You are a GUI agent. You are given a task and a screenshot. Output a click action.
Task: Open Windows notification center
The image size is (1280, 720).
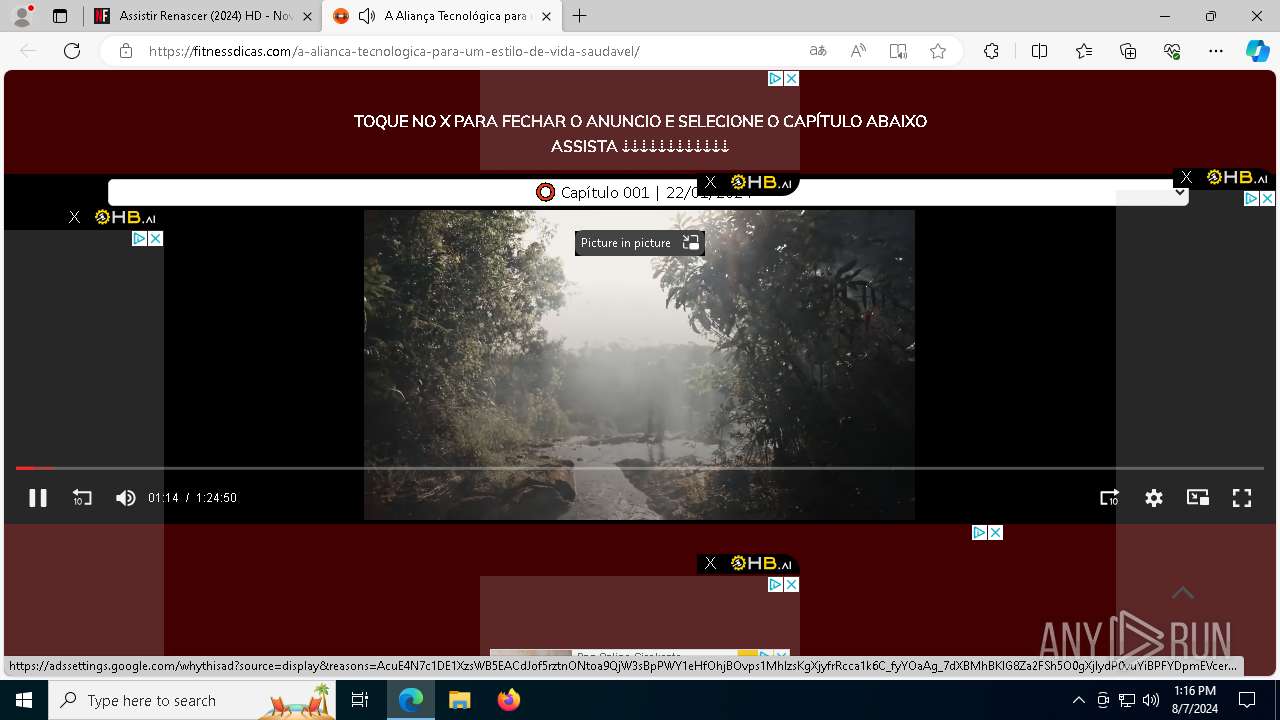pos(1247,700)
